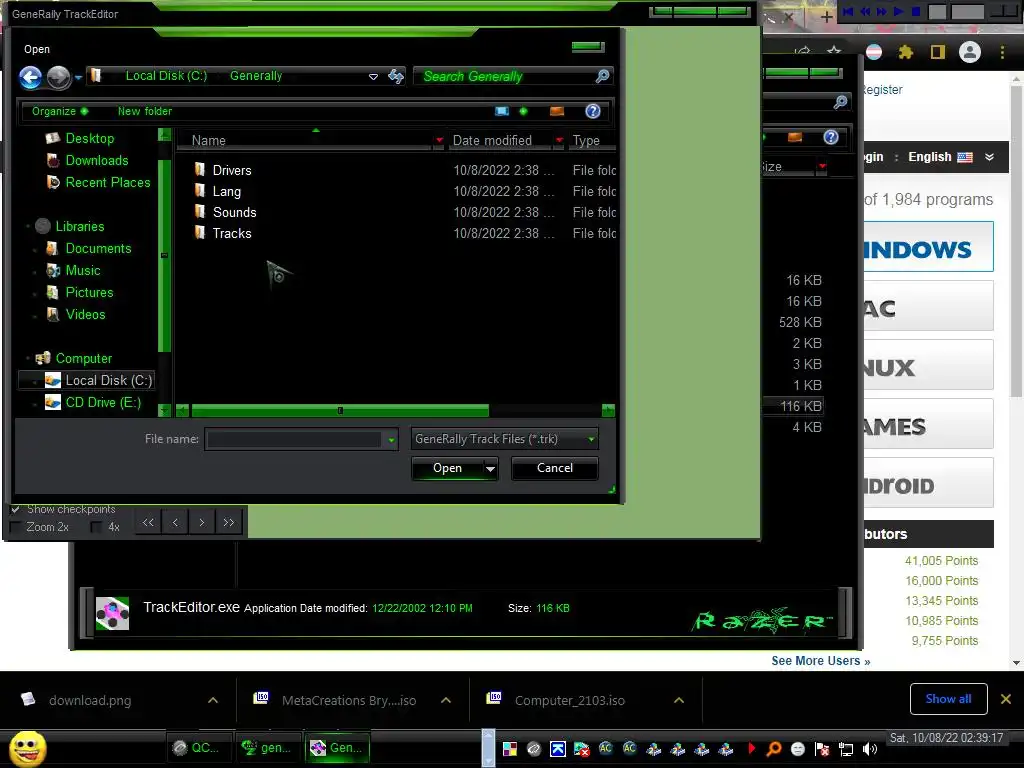Image resolution: width=1024 pixels, height=768 pixels.
Task: Open options chevron for Computer_2103.iso download
Action: click(x=679, y=700)
